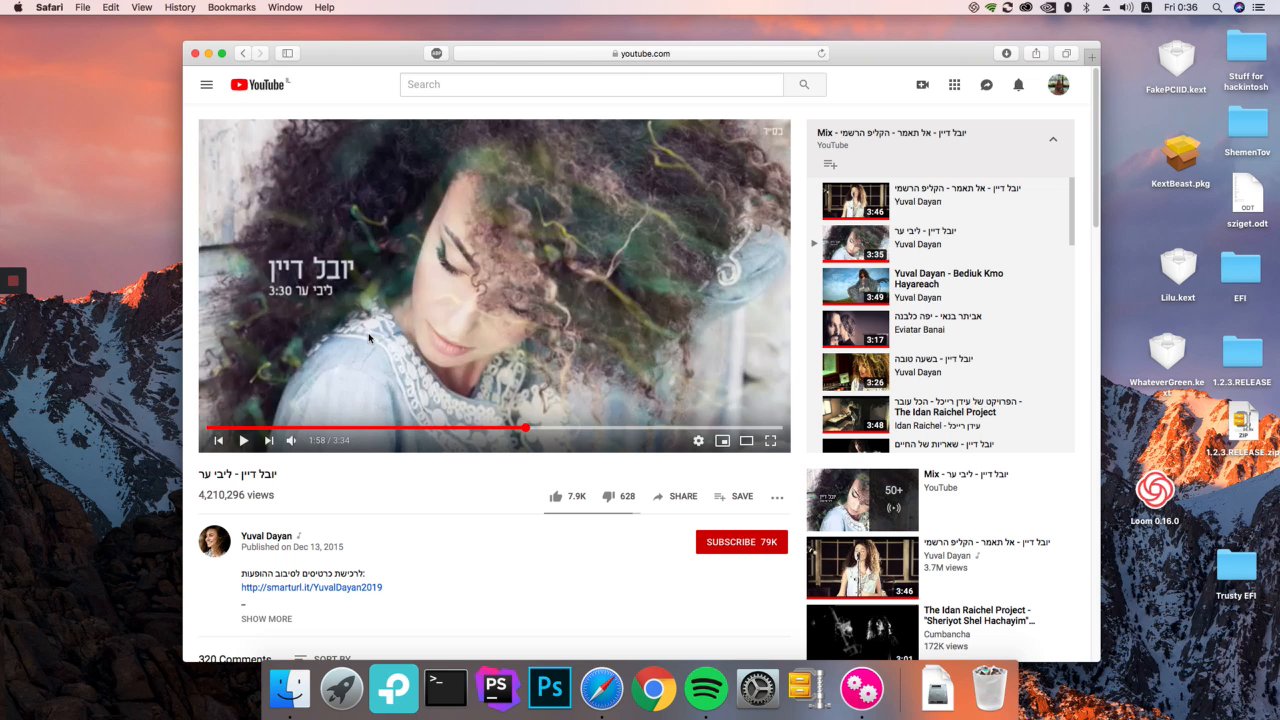
Task: Open the YouTube hamburger guide menu
Action: click(x=206, y=85)
